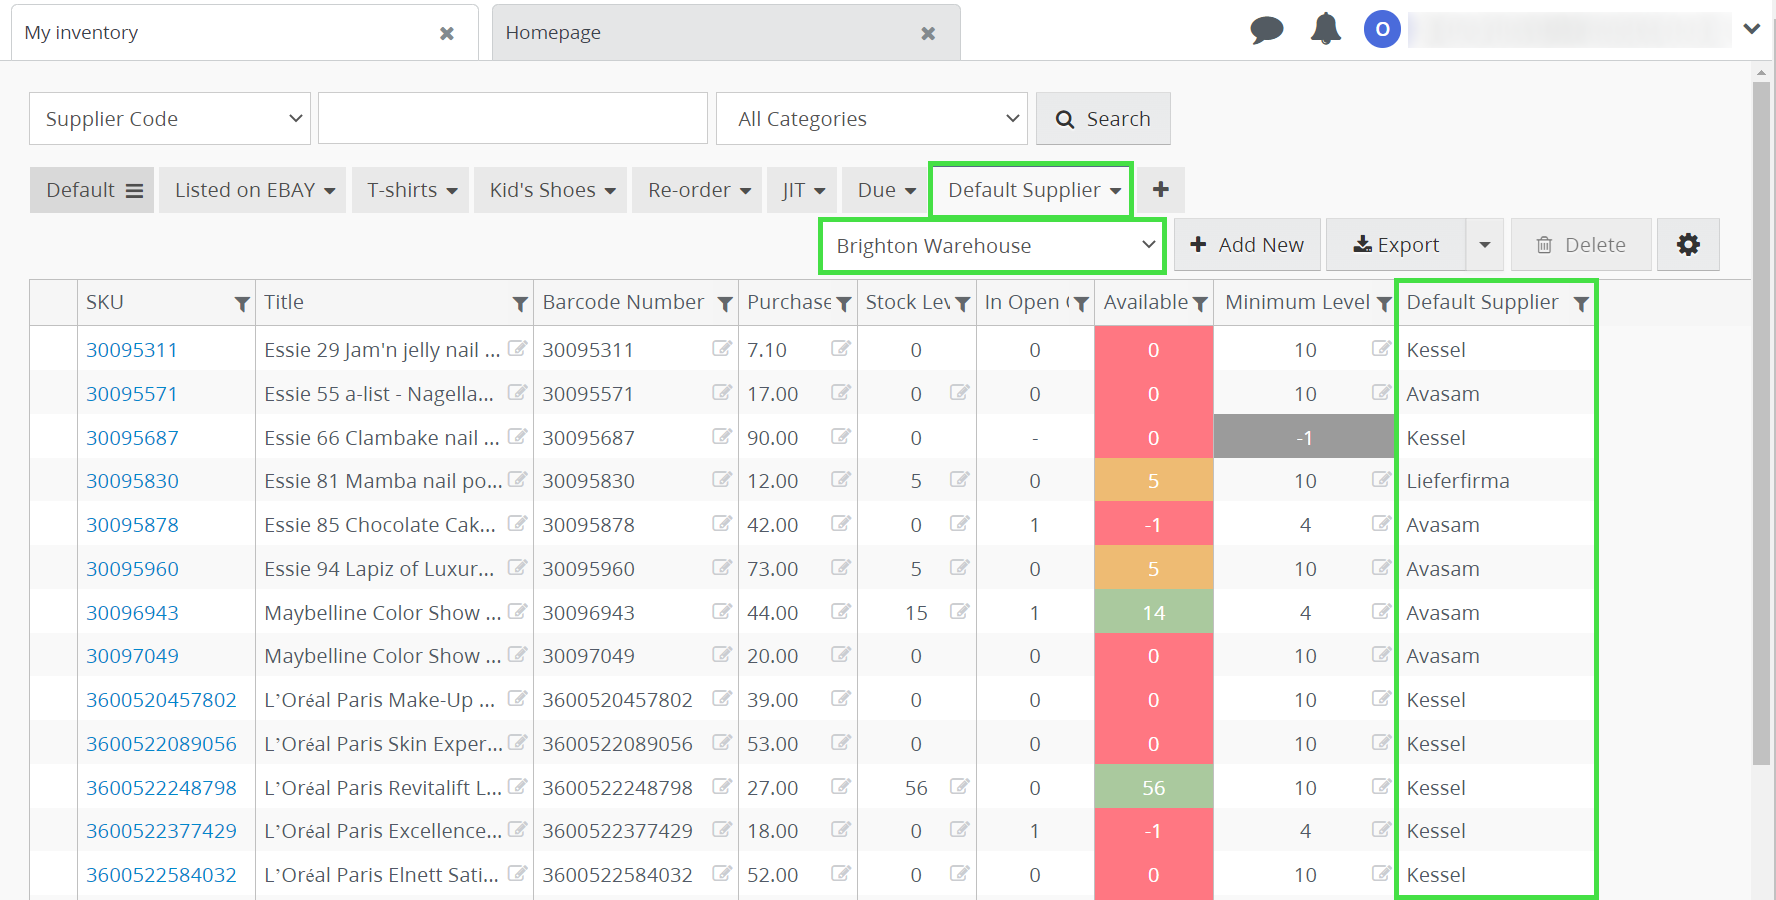Click the search text input field

512,119
